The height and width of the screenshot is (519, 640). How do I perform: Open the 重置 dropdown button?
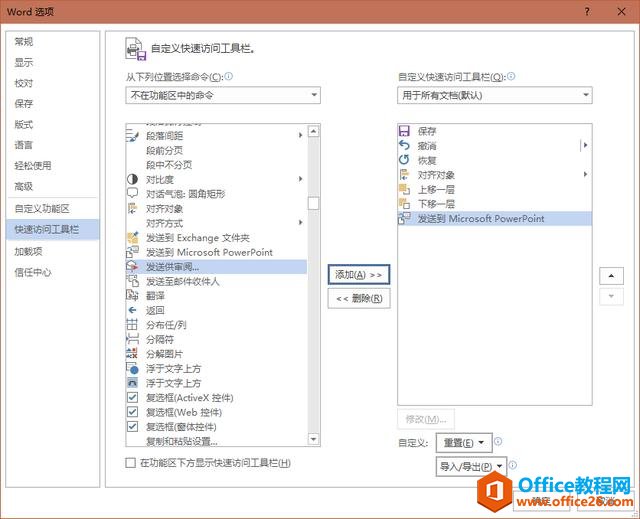tap(464, 443)
